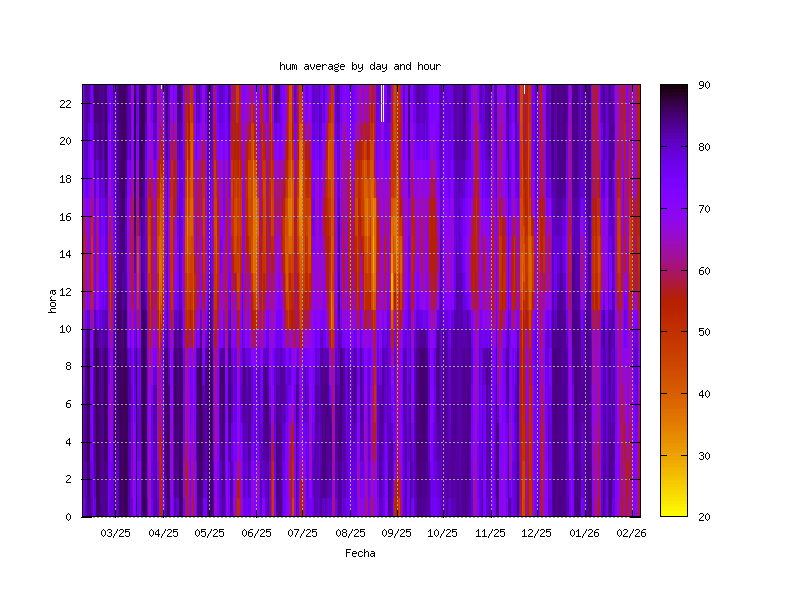Select the 02/26 date tick label
Image resolution: width=800 pixels, height=600 pixels.
[x=631, y=533]
